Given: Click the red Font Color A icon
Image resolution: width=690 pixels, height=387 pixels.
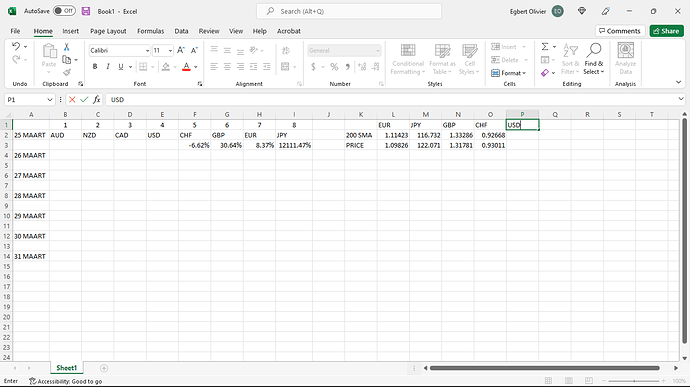Looking at the screenshot, I should coord(187,66).
